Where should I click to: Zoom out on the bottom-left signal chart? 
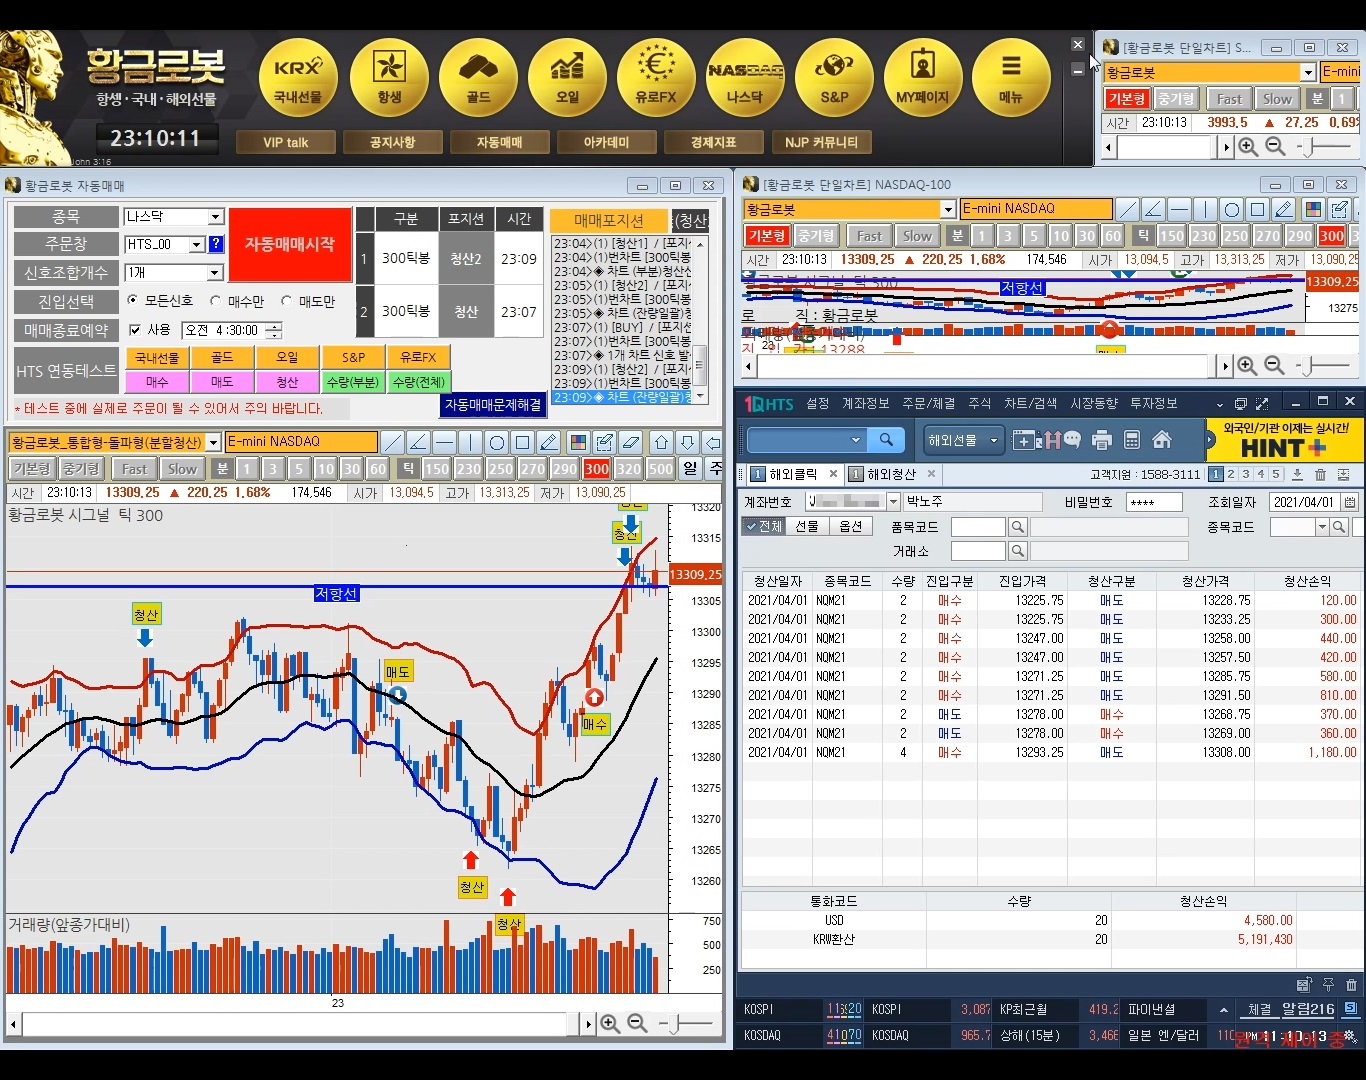click(637, 1024)
